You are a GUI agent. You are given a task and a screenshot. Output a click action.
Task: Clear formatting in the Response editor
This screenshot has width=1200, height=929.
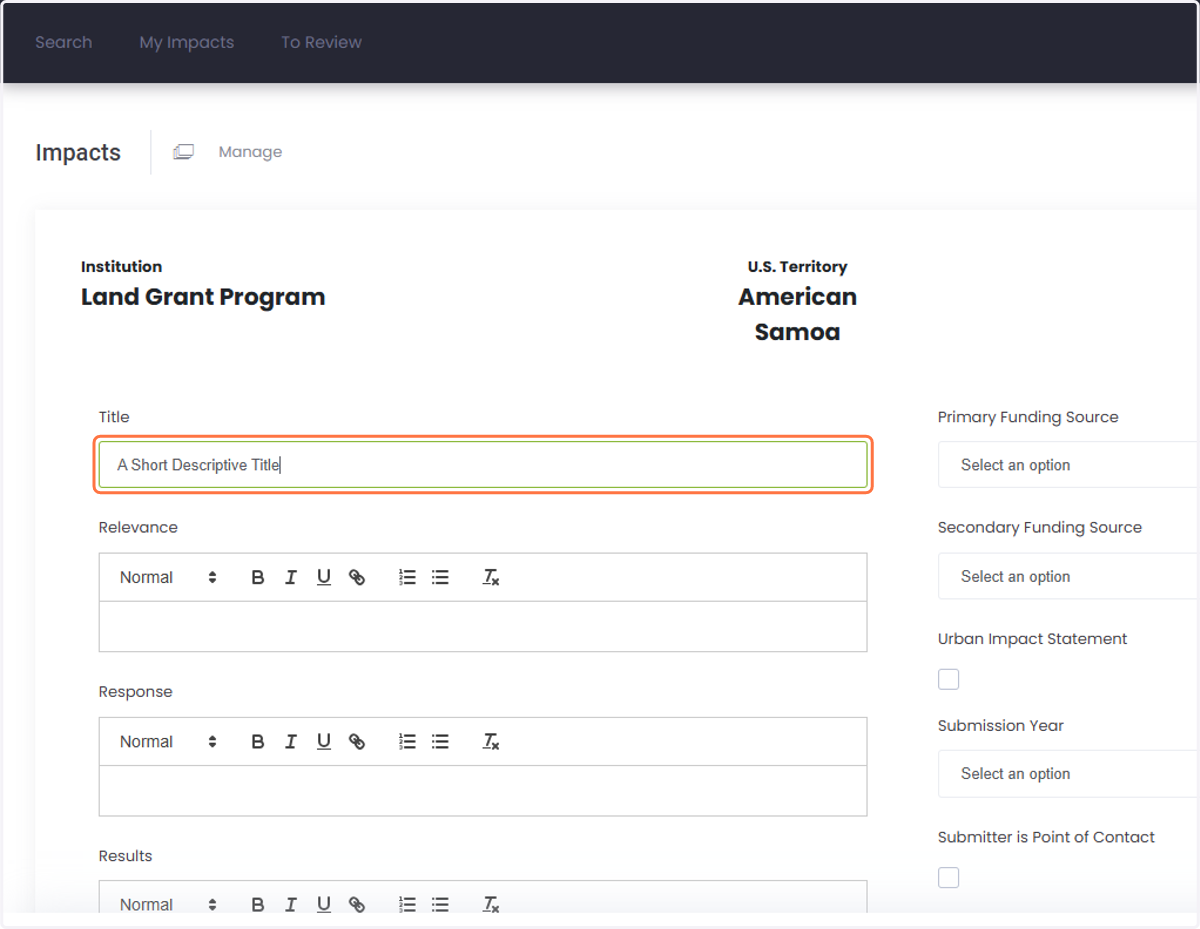click(x=491, y=741)
